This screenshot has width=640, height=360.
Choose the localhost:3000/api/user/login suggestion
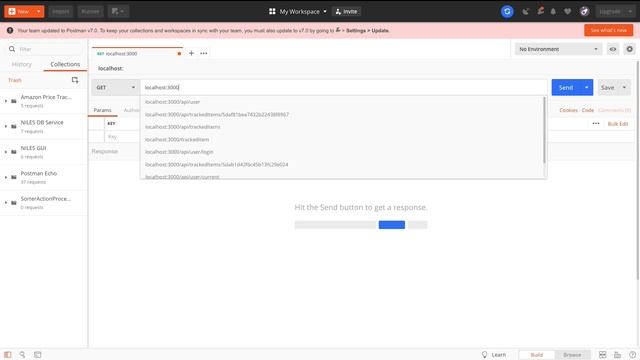click(342, 152)
